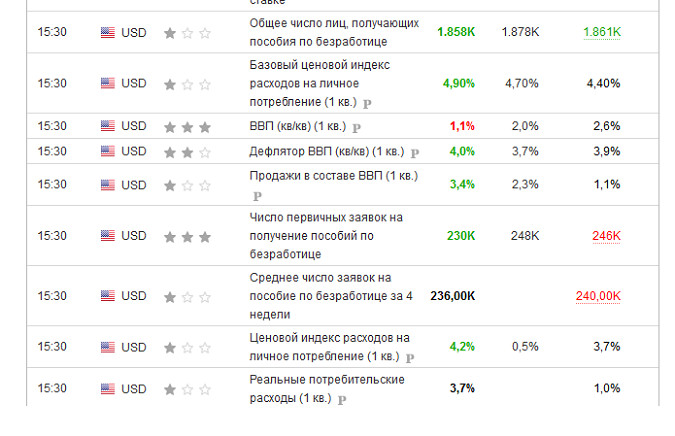675x436 pixels.
Task: Click the preliminary P icon beside ВВП (кв/кв)
Action: tap(357, 128)
